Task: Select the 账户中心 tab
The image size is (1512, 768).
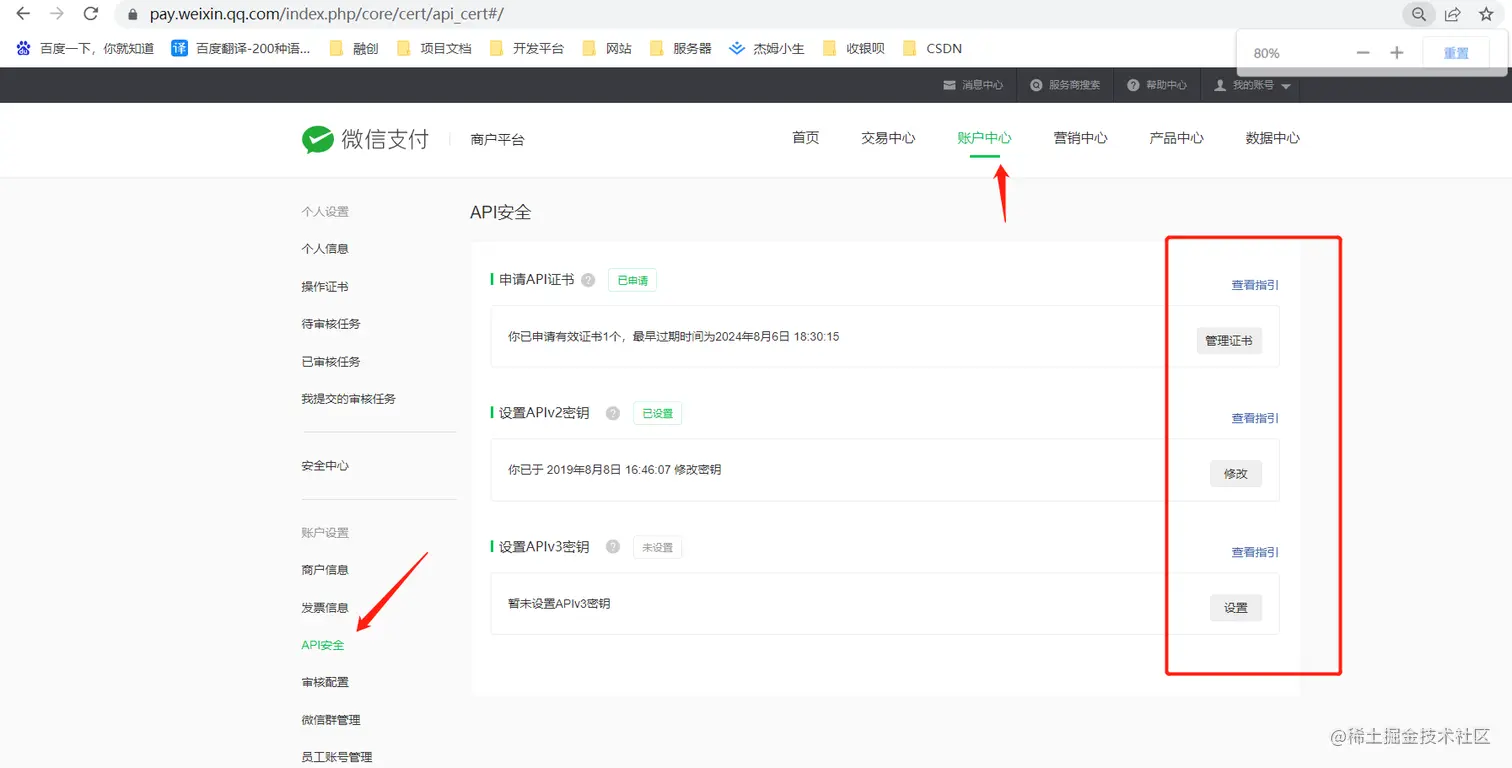Action: click(984, 138)
